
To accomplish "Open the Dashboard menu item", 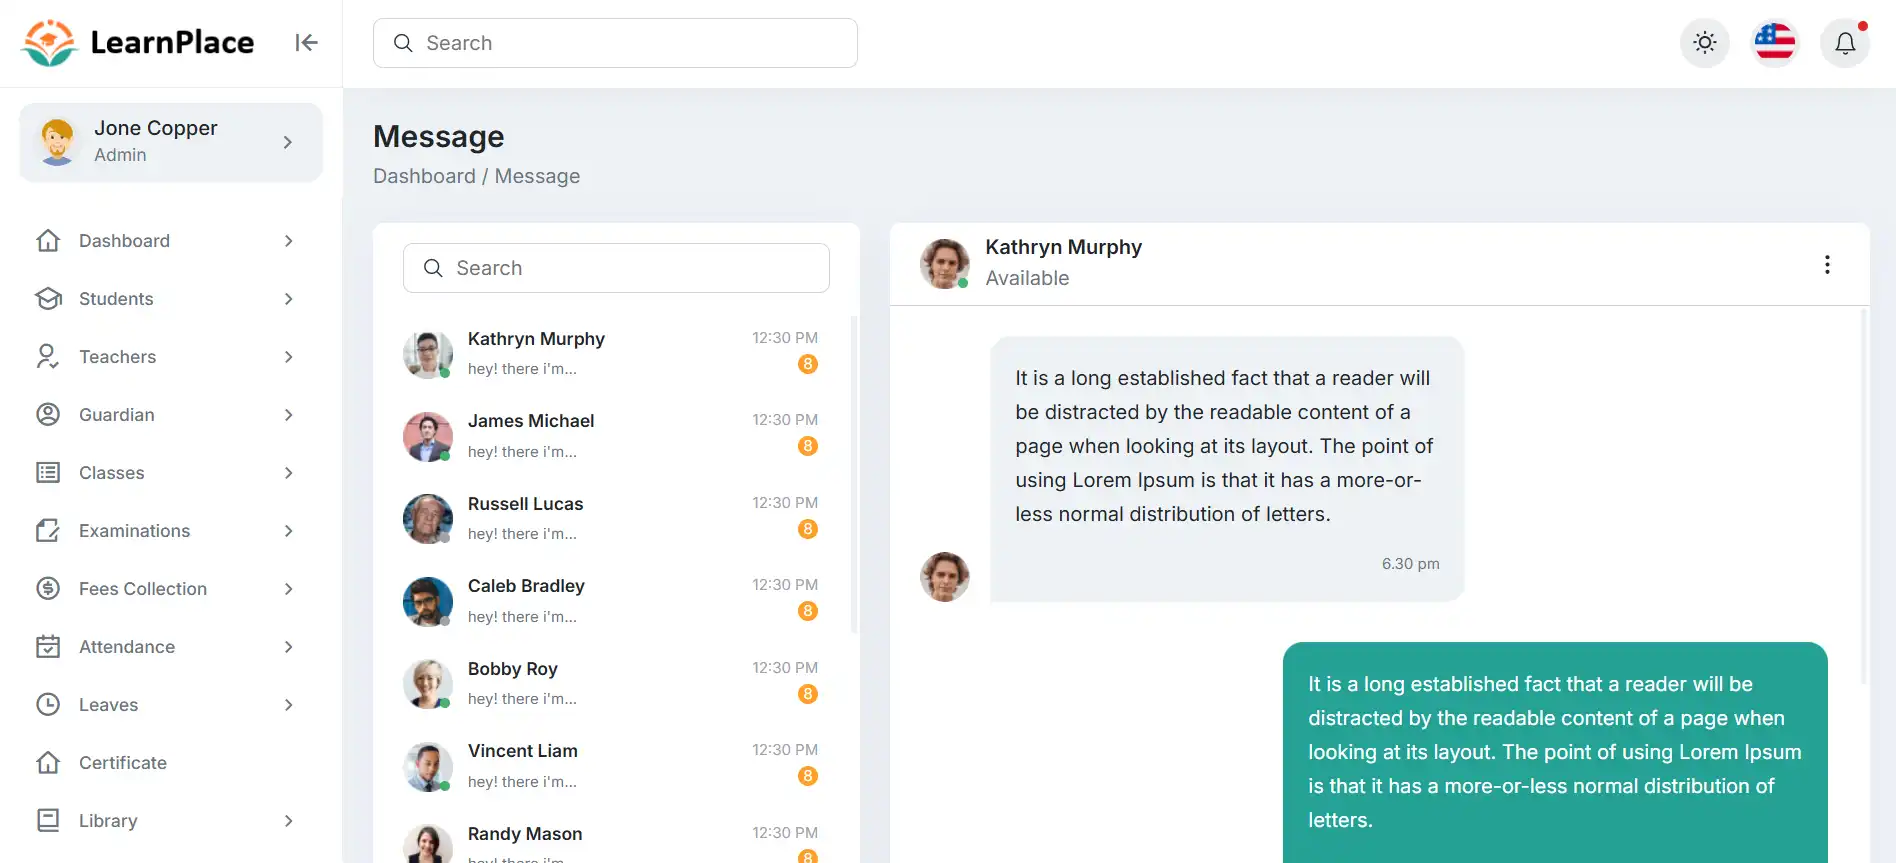I will [170, 241].
